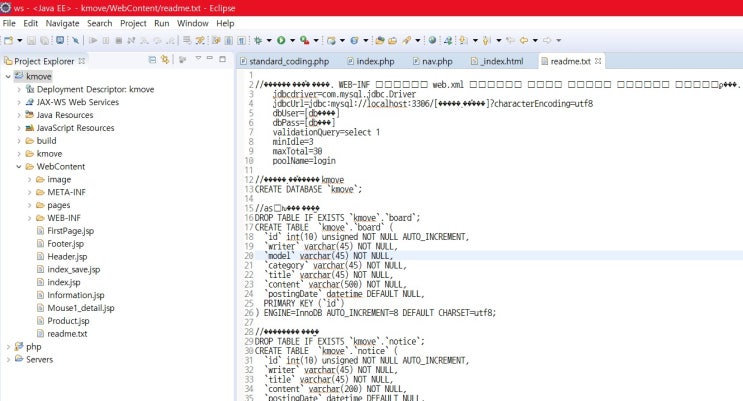Click the New Server toolbar icon

point(331,41)
